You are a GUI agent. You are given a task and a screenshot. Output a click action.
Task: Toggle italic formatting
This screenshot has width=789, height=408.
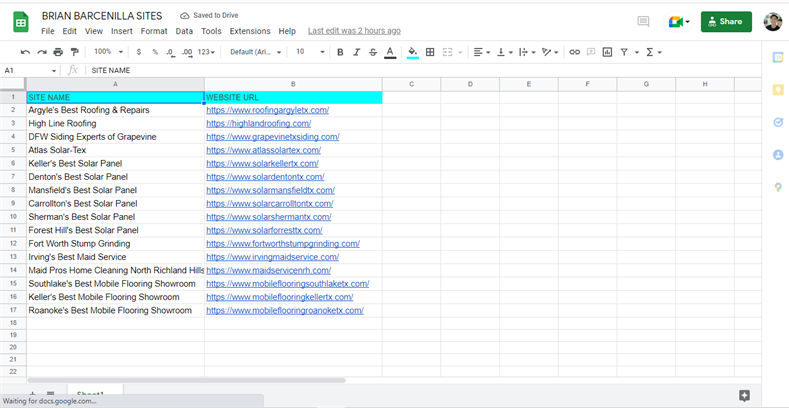[x=356, y=52]
